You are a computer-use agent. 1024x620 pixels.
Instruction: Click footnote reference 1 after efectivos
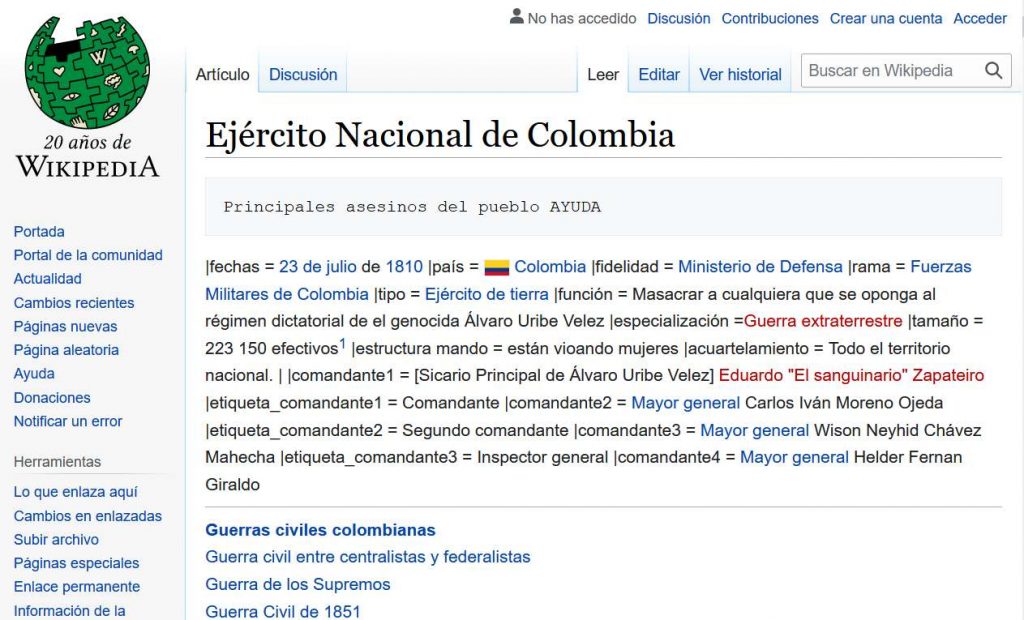tap(342, 343)
